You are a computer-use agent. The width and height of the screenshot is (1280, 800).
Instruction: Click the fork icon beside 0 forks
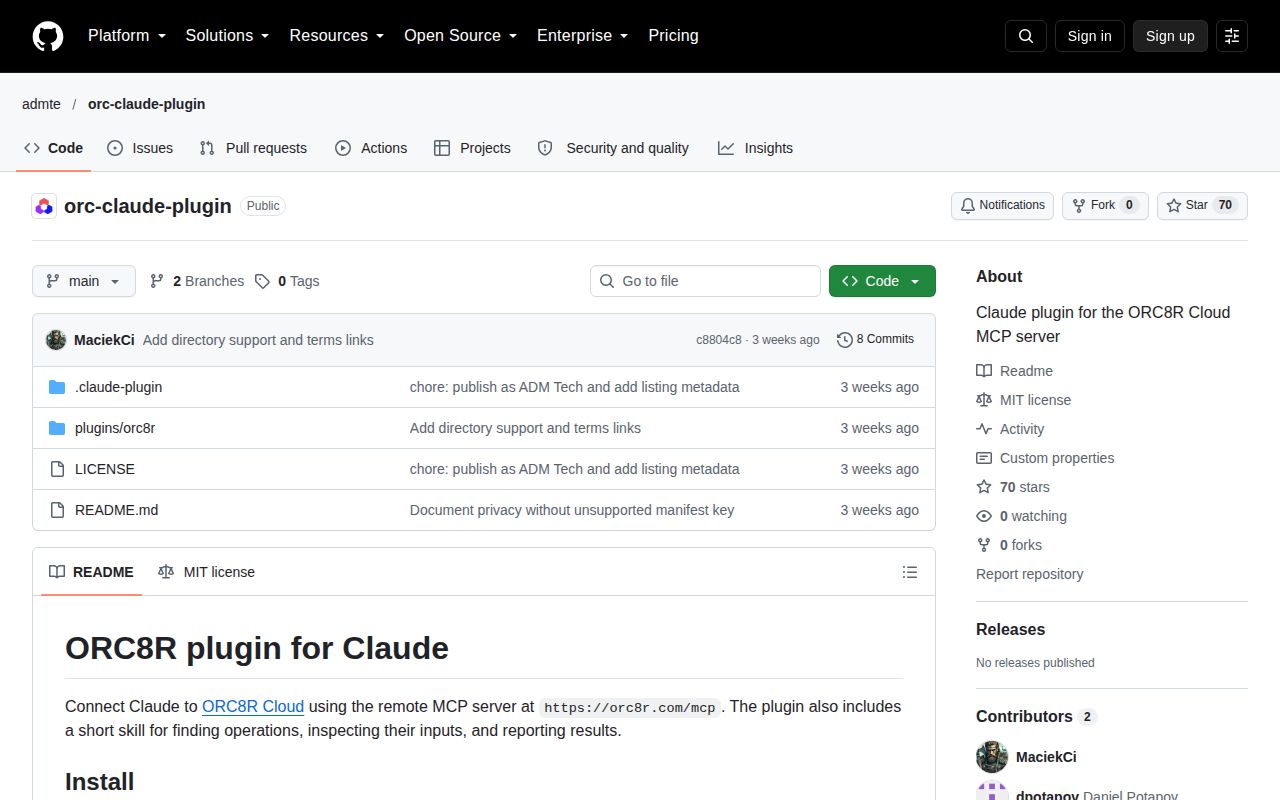(x=984, y=545)
